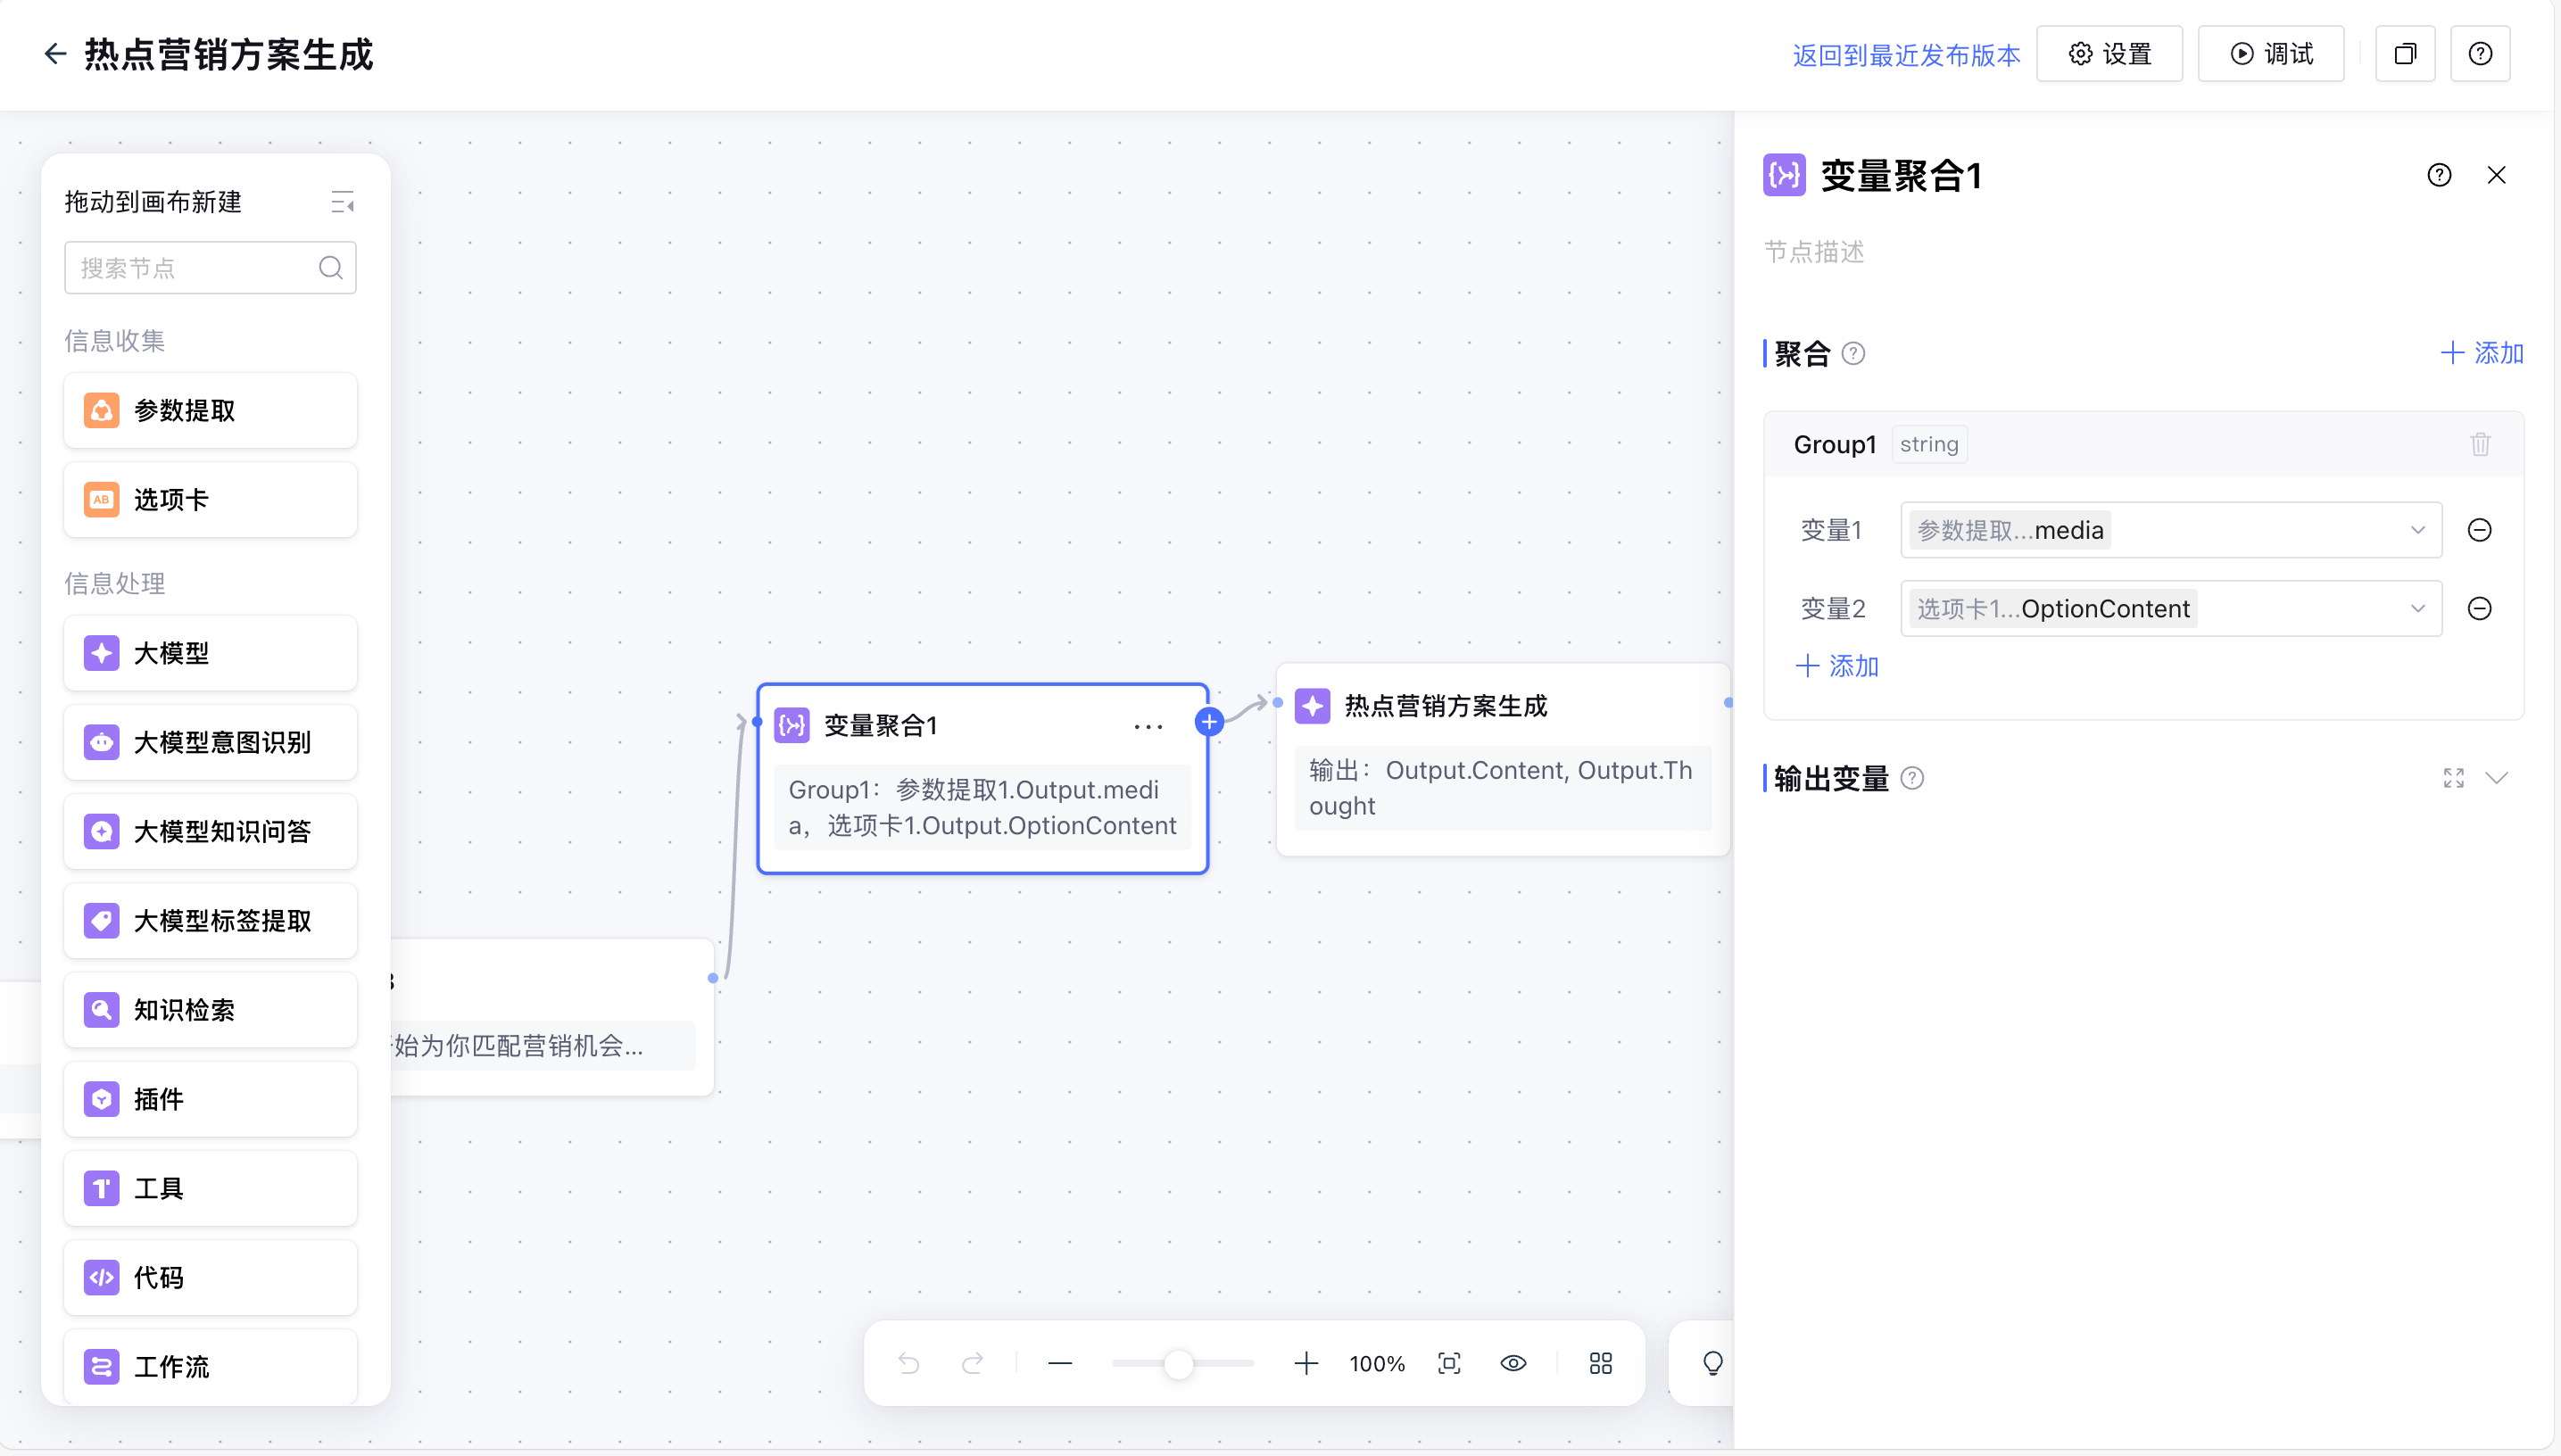Adjust the zoom slider handle

[1179, 1364]
